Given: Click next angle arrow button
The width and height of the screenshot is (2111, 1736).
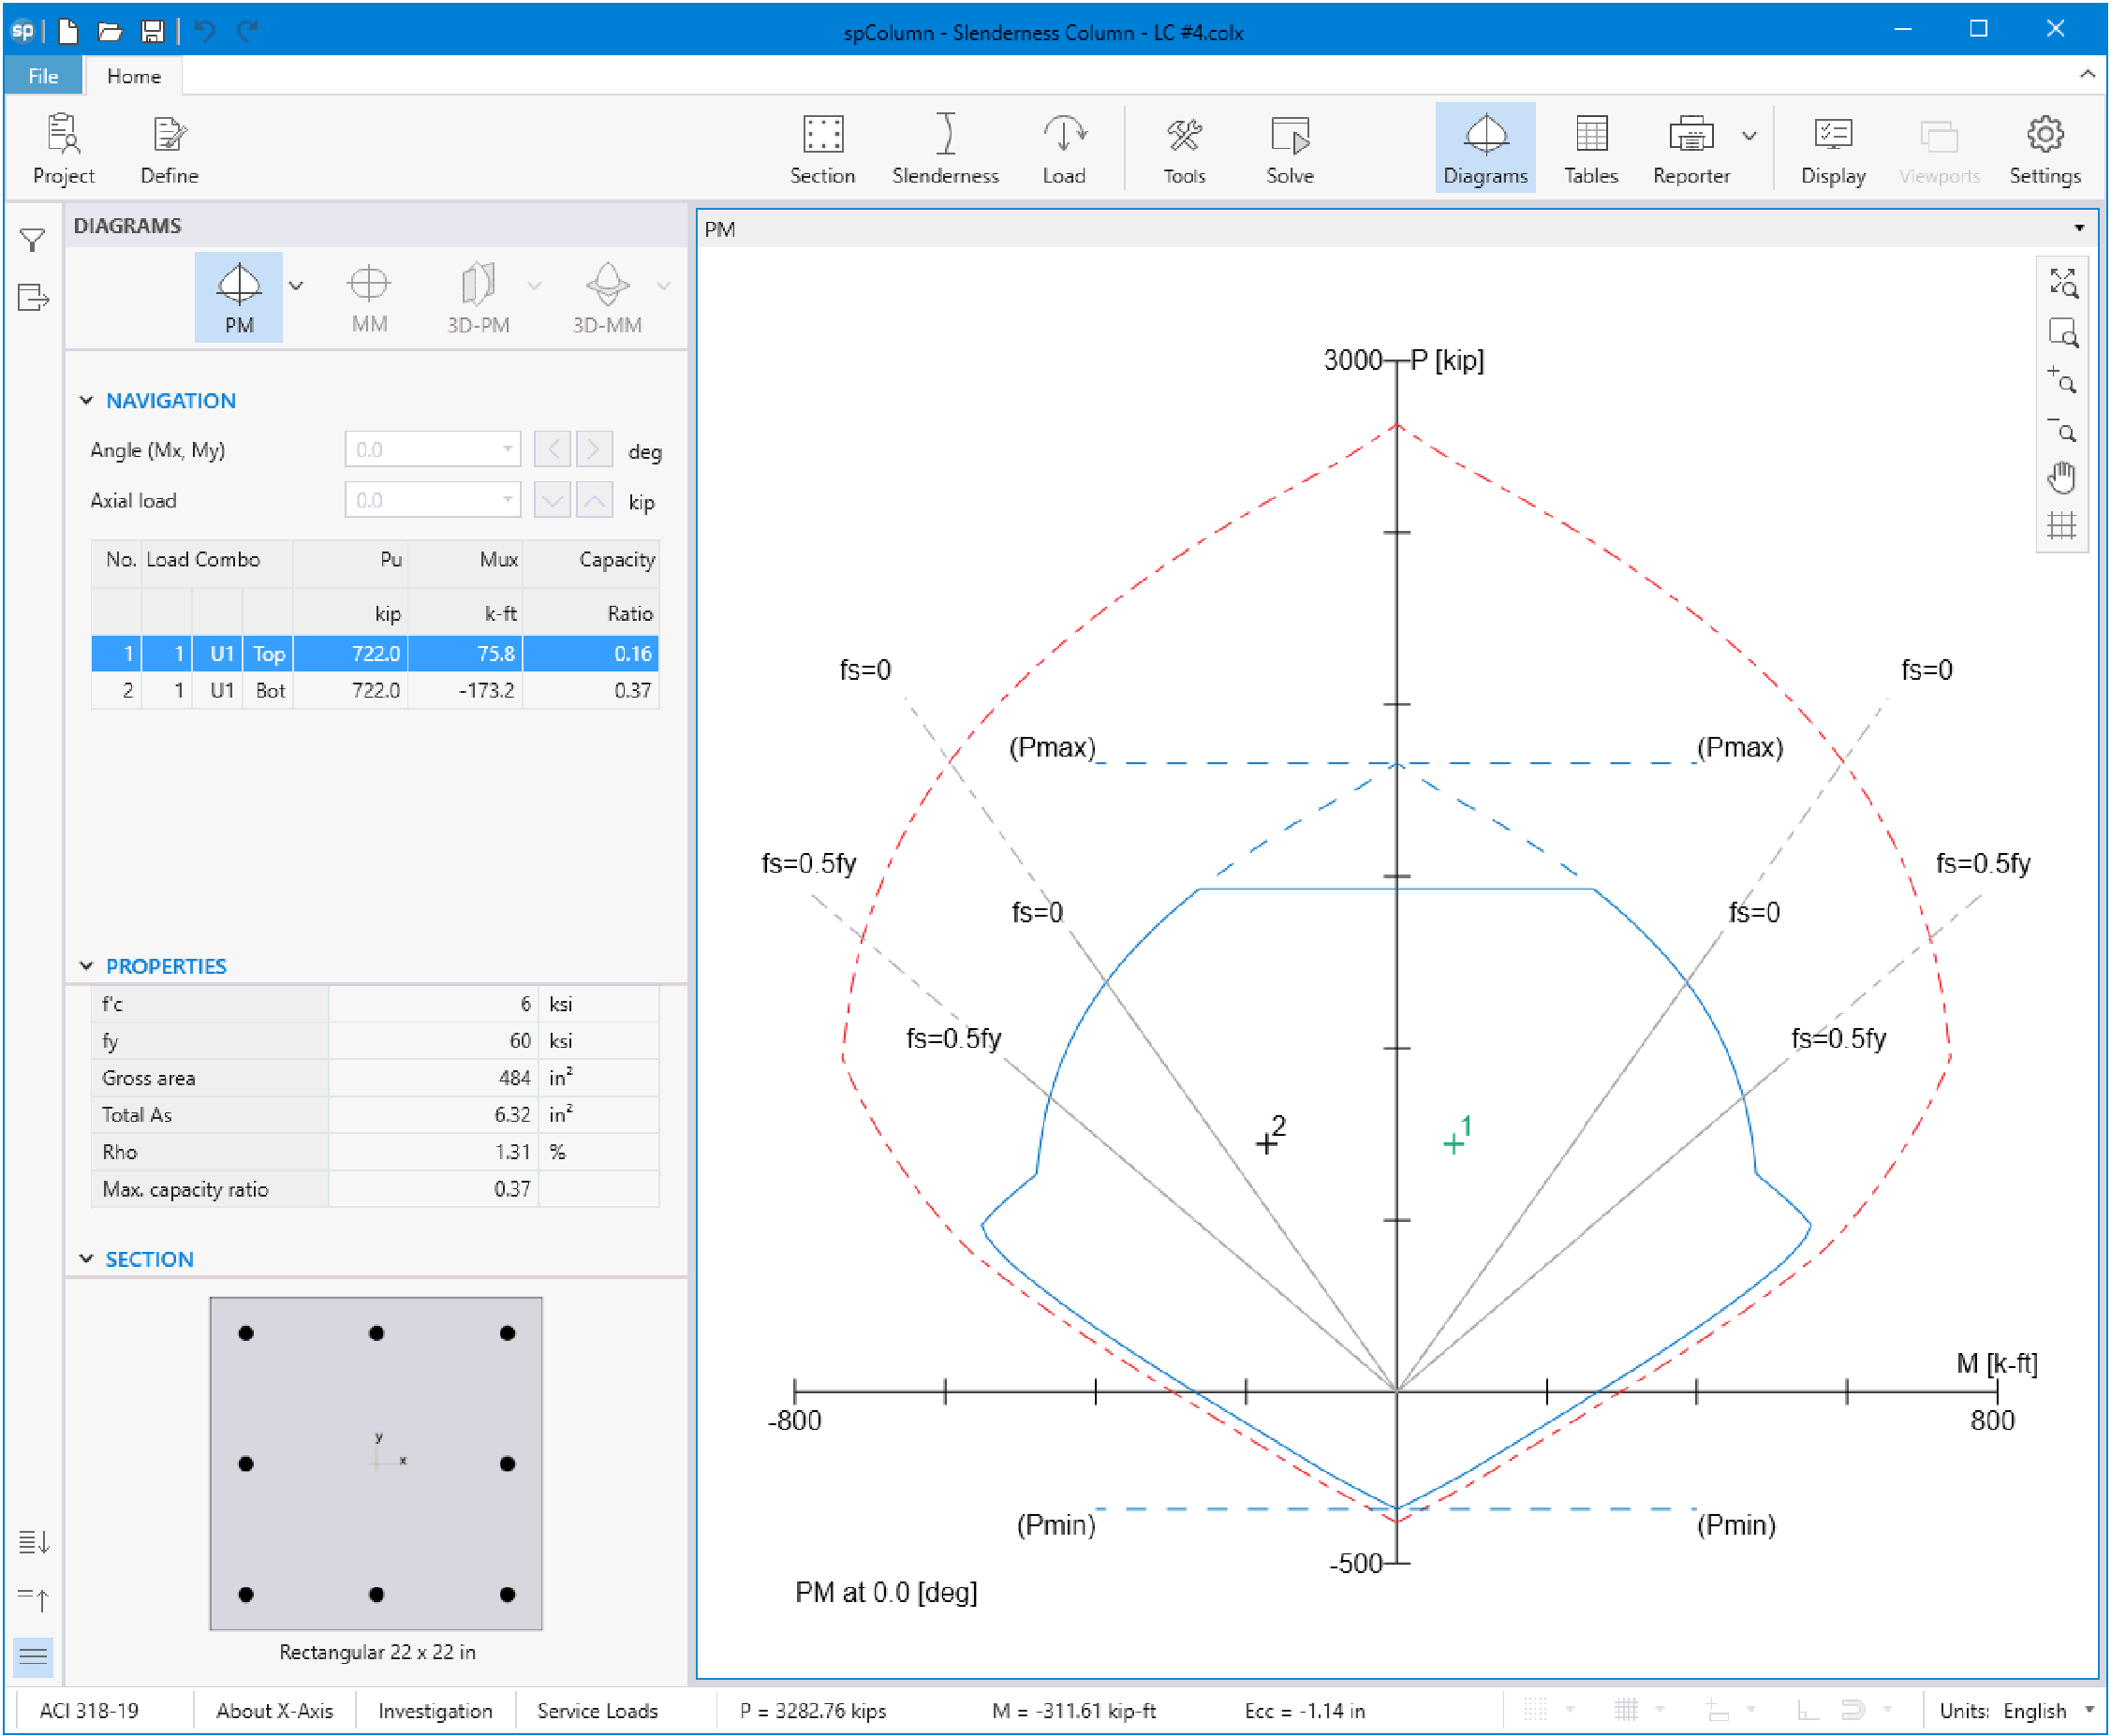Looking at the screenshot, I should click(x=595, y=449).
